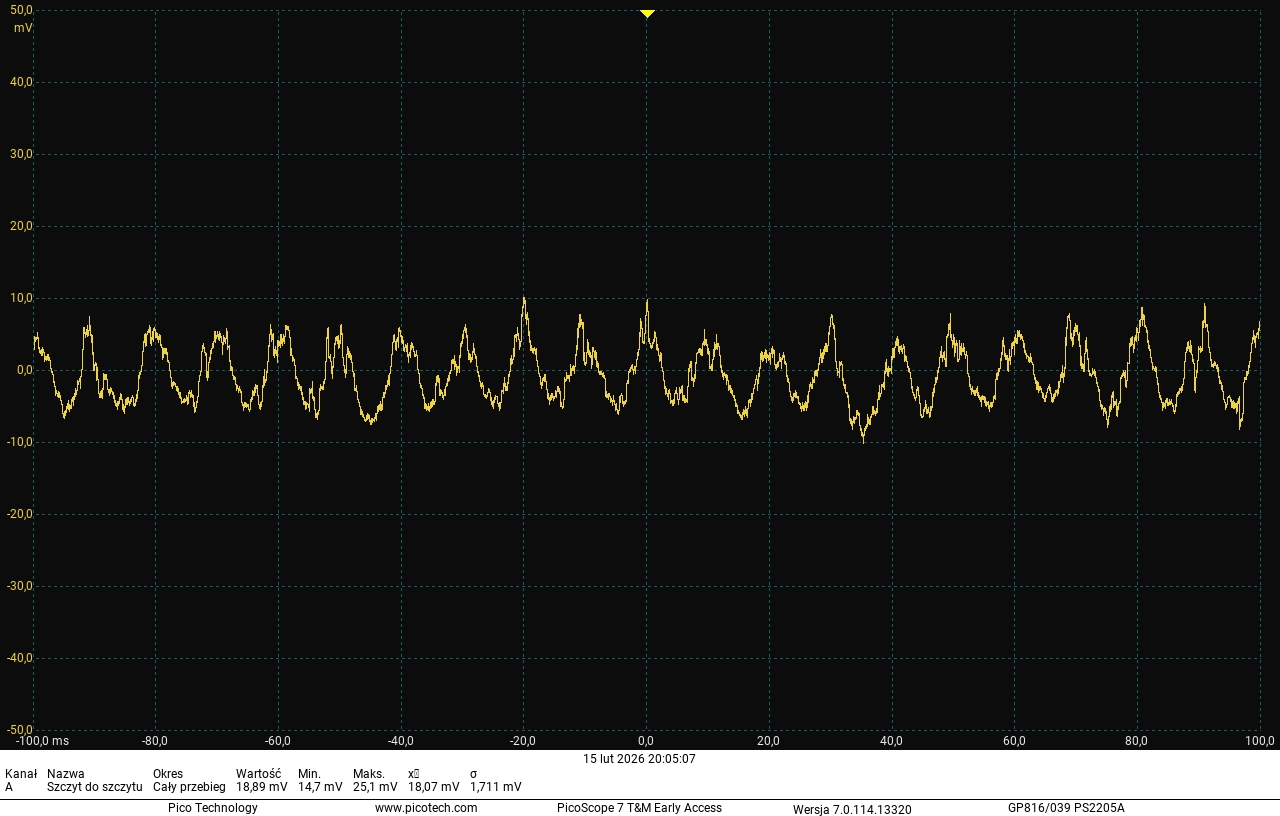Click the sigma (σ) column header
Screen dimensions: 1280x816
click(474, 774)
